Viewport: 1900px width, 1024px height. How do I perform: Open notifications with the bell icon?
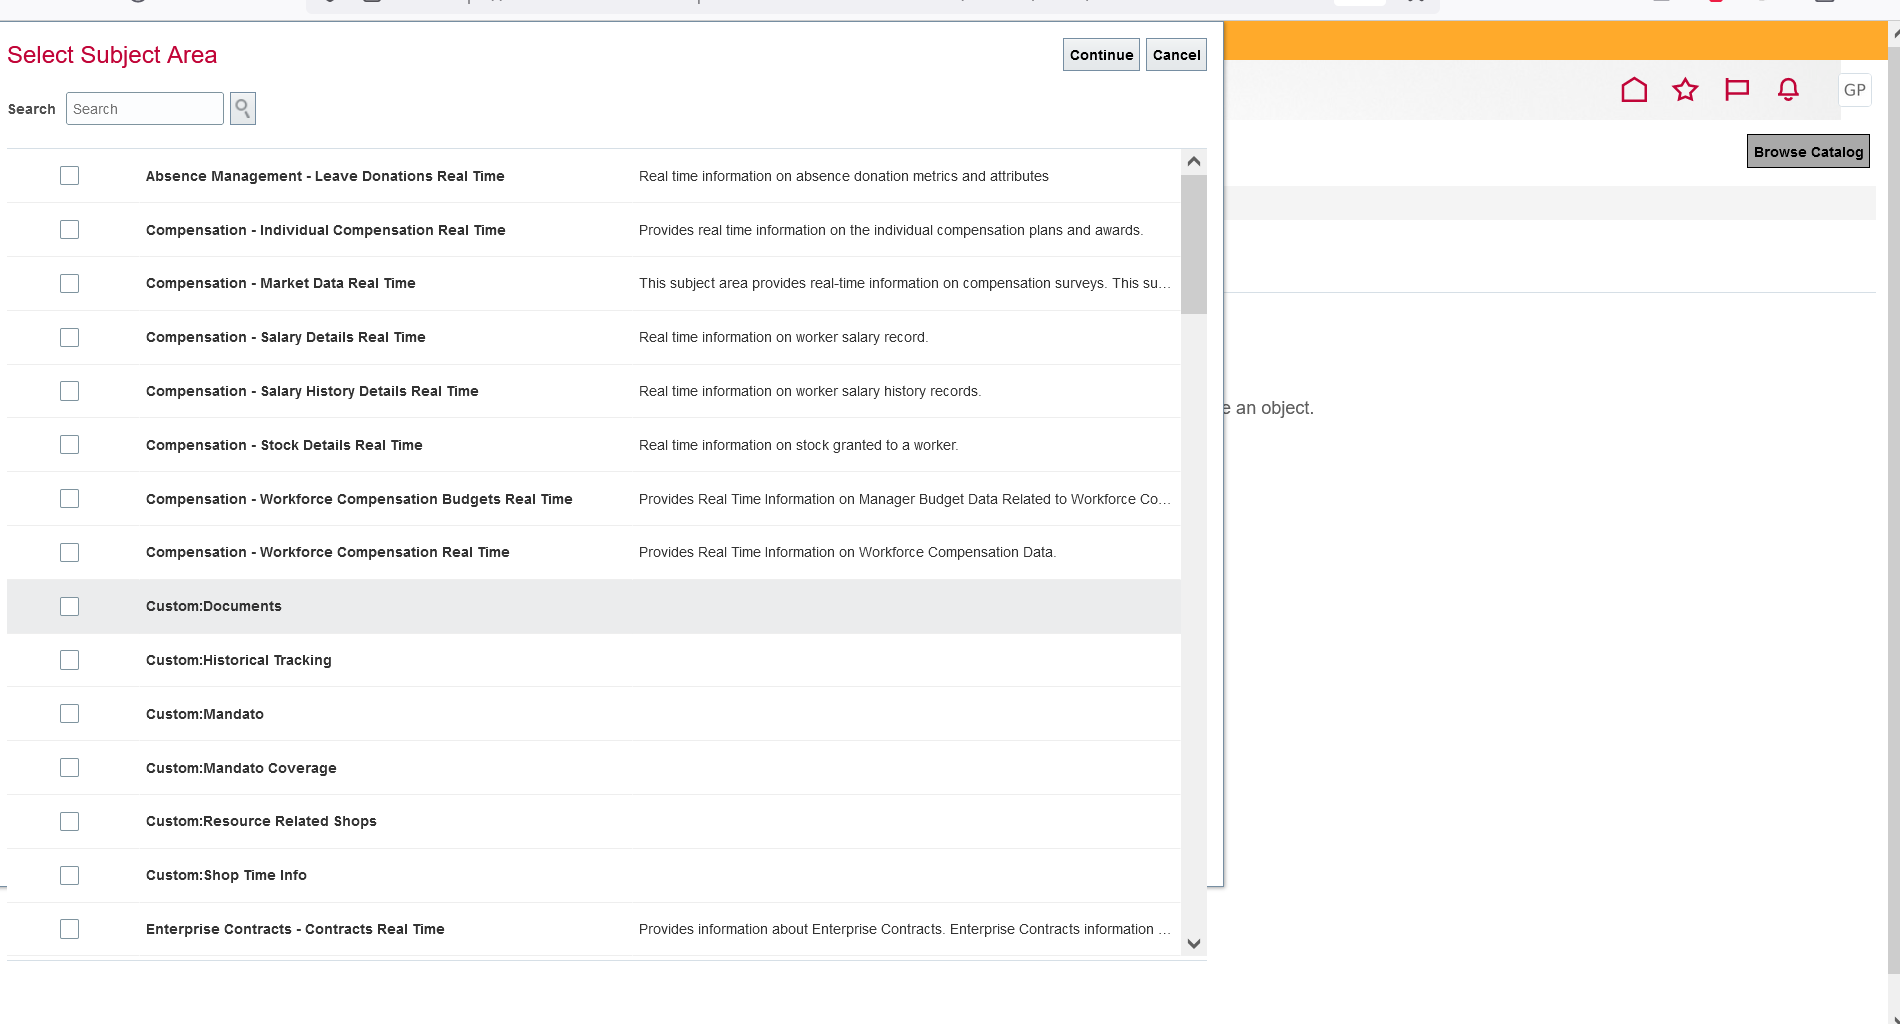tap(1787, 89)
